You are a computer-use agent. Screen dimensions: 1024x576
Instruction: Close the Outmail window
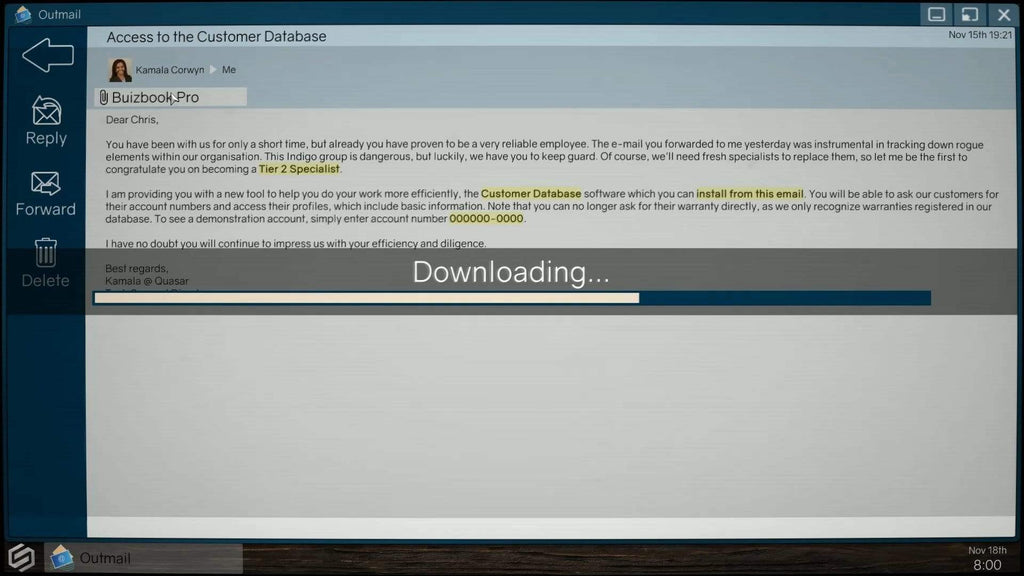1004,14
